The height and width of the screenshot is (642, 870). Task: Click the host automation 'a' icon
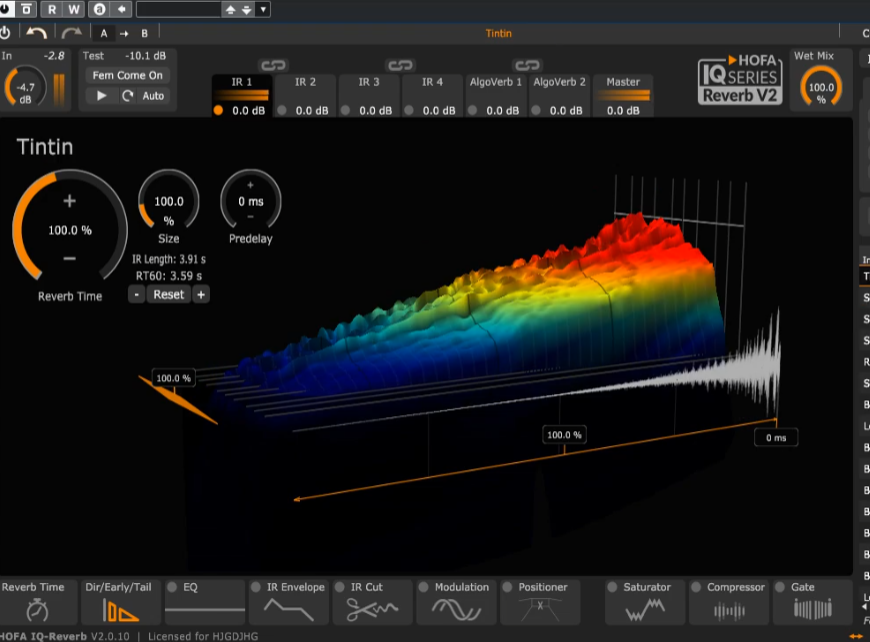coord(99,9)
